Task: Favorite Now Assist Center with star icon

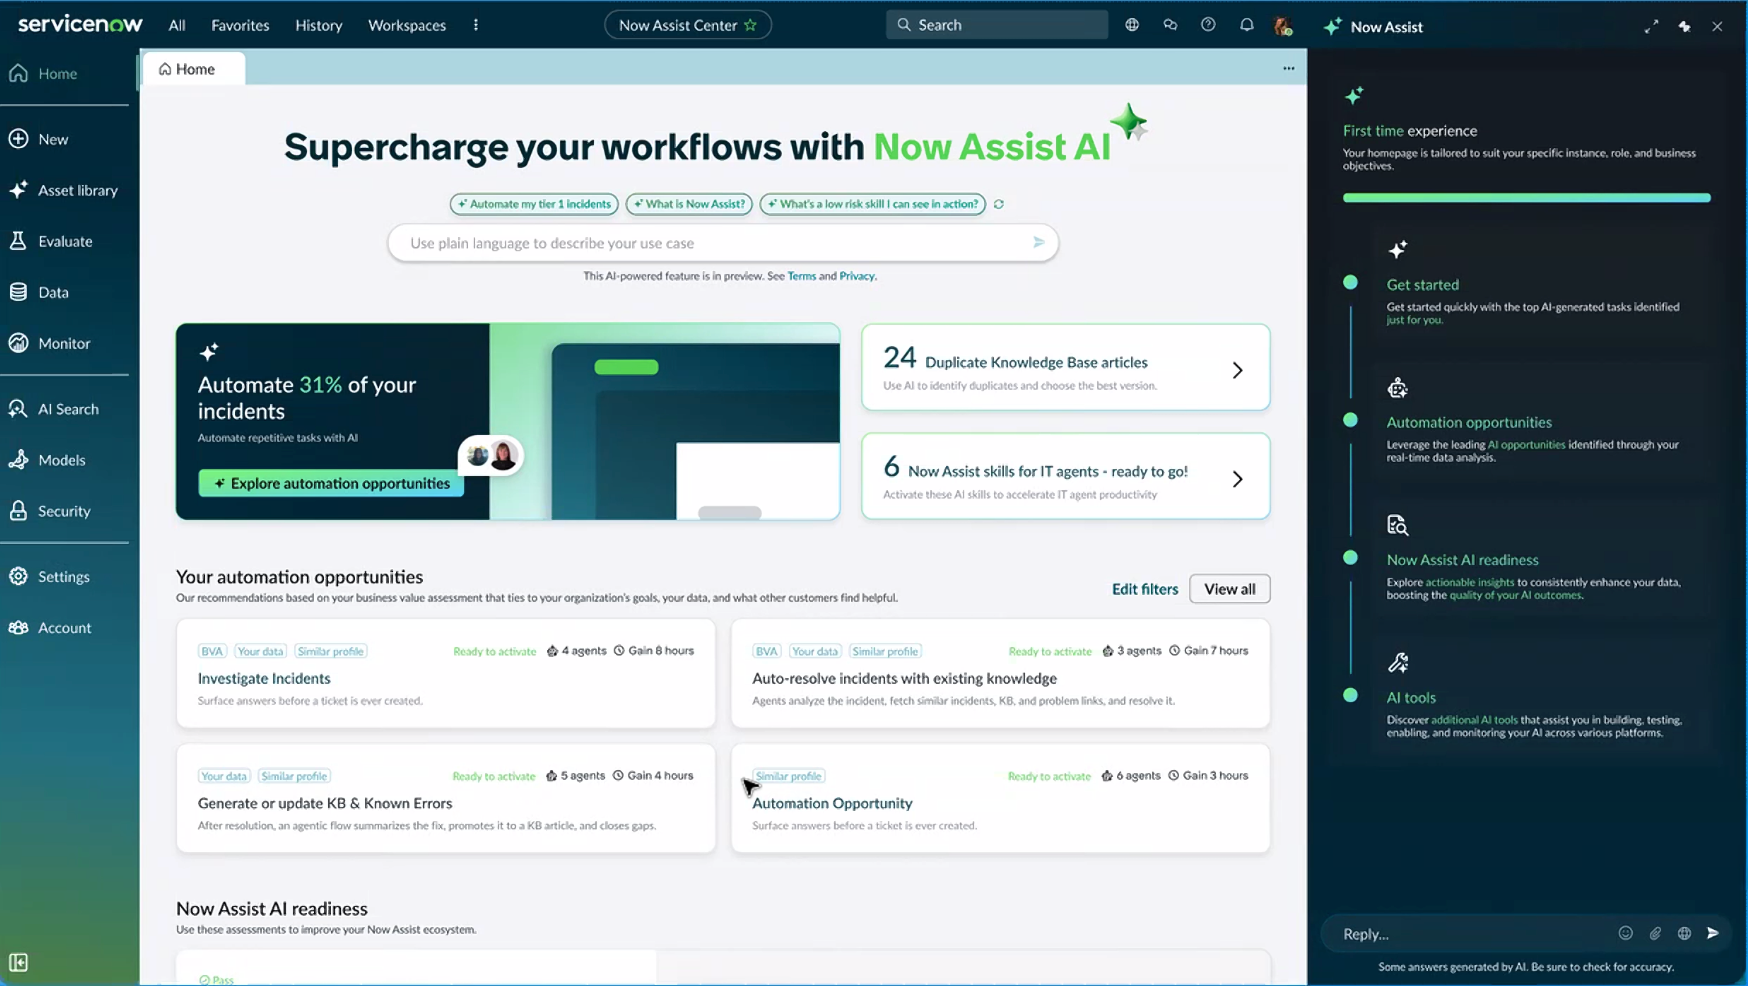Action: tap(750, 25)
